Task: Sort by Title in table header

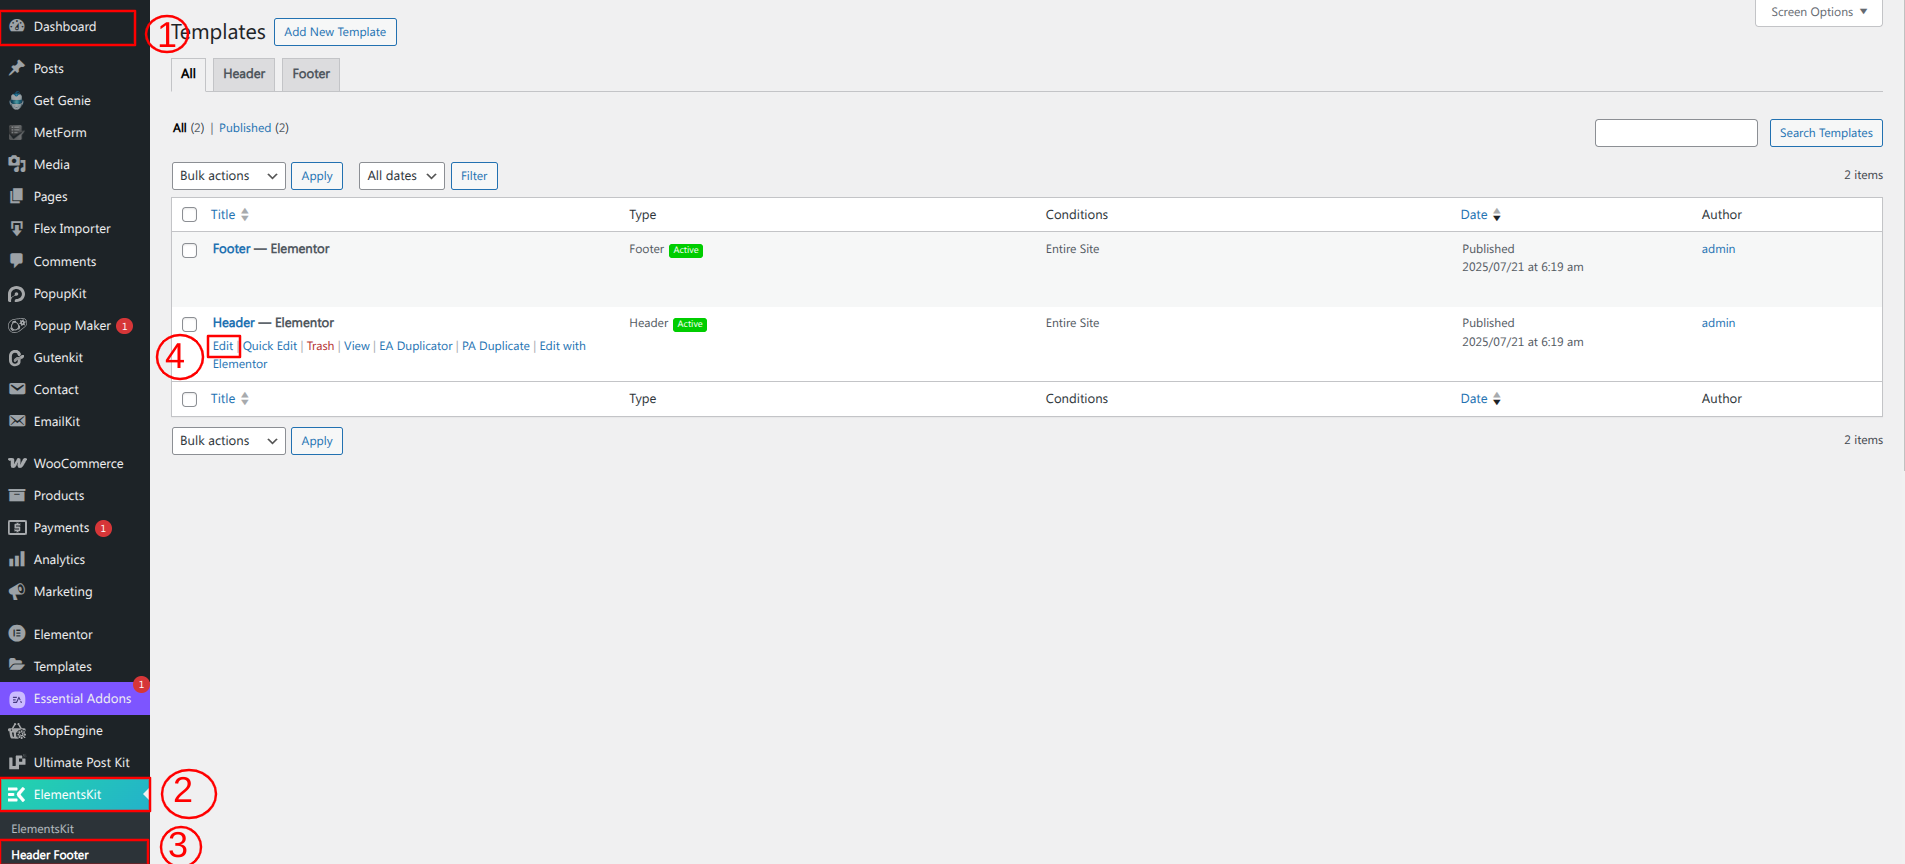Action: click(x=229, y=215)
